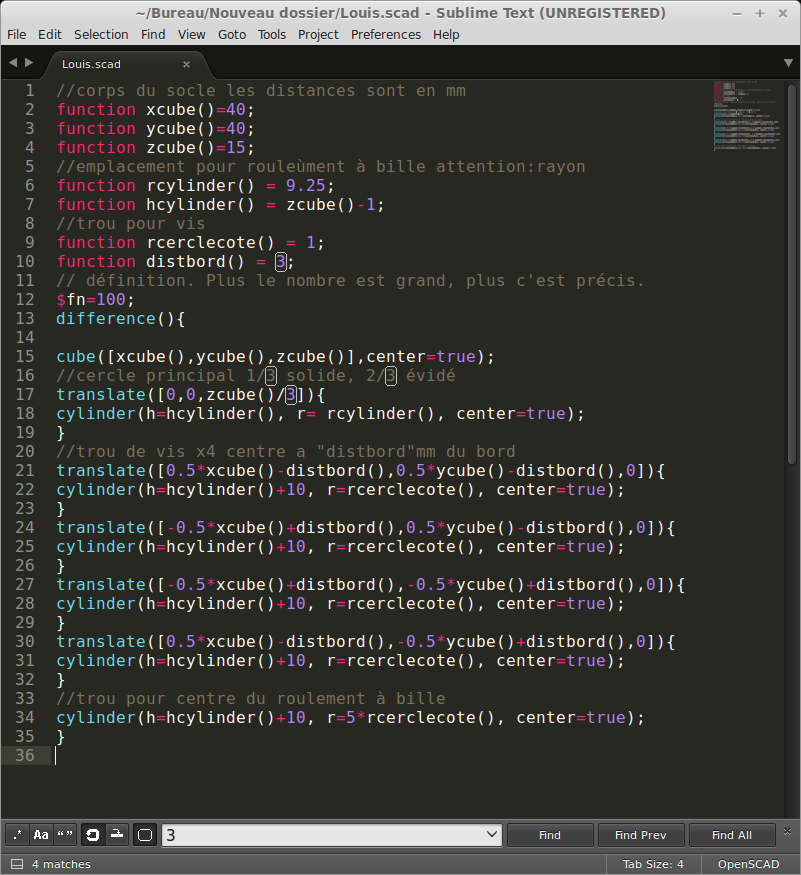Toggle whole word search option
The image size is (801, 875).
(x=65, y=835)
